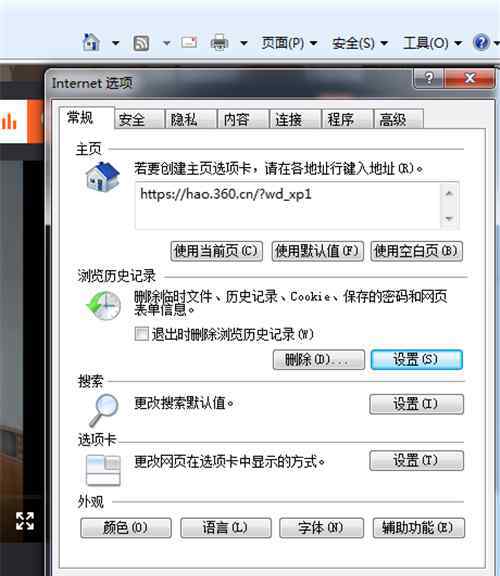The width and height of the screenshot is (500, 576).
Task: Click the homepage URL text box
Action: (x=288, y=206)
